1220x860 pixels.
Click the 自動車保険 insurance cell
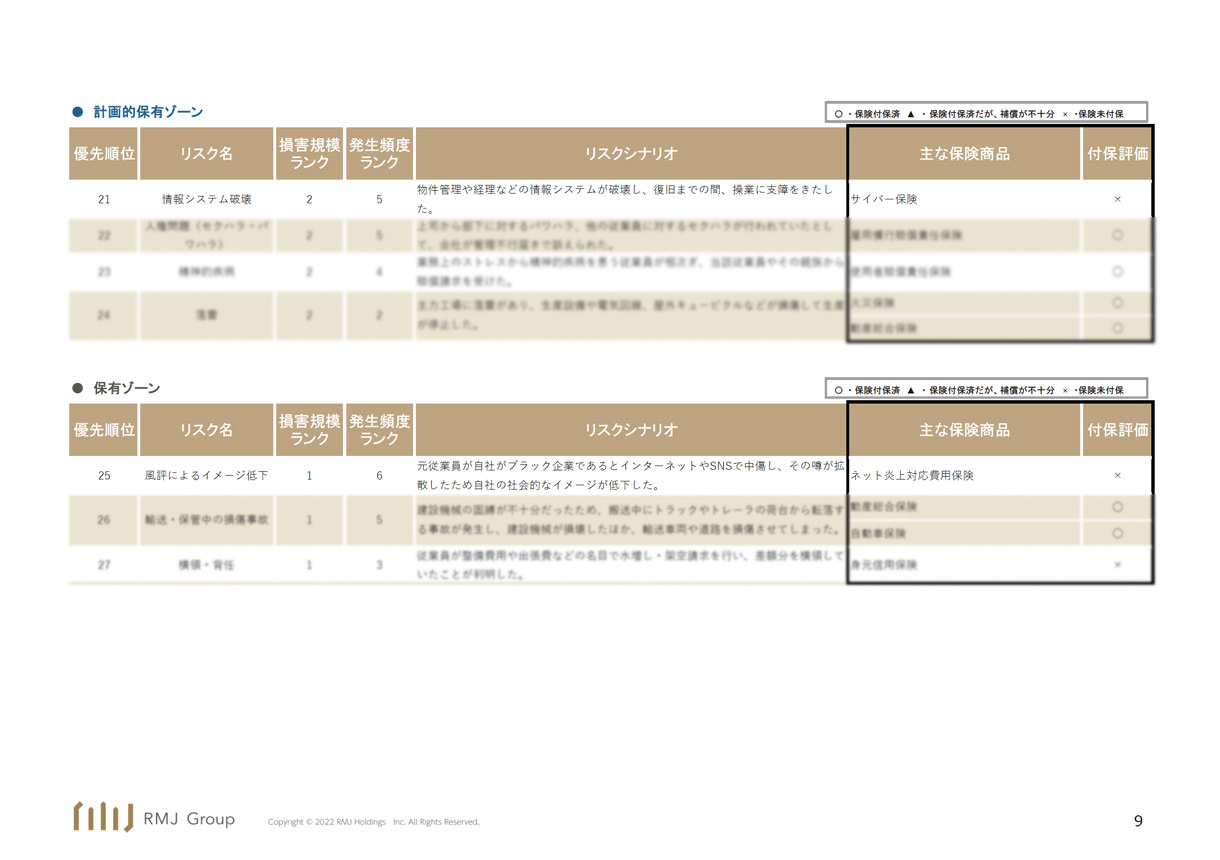pyautogui.click(x=964, y=533)
